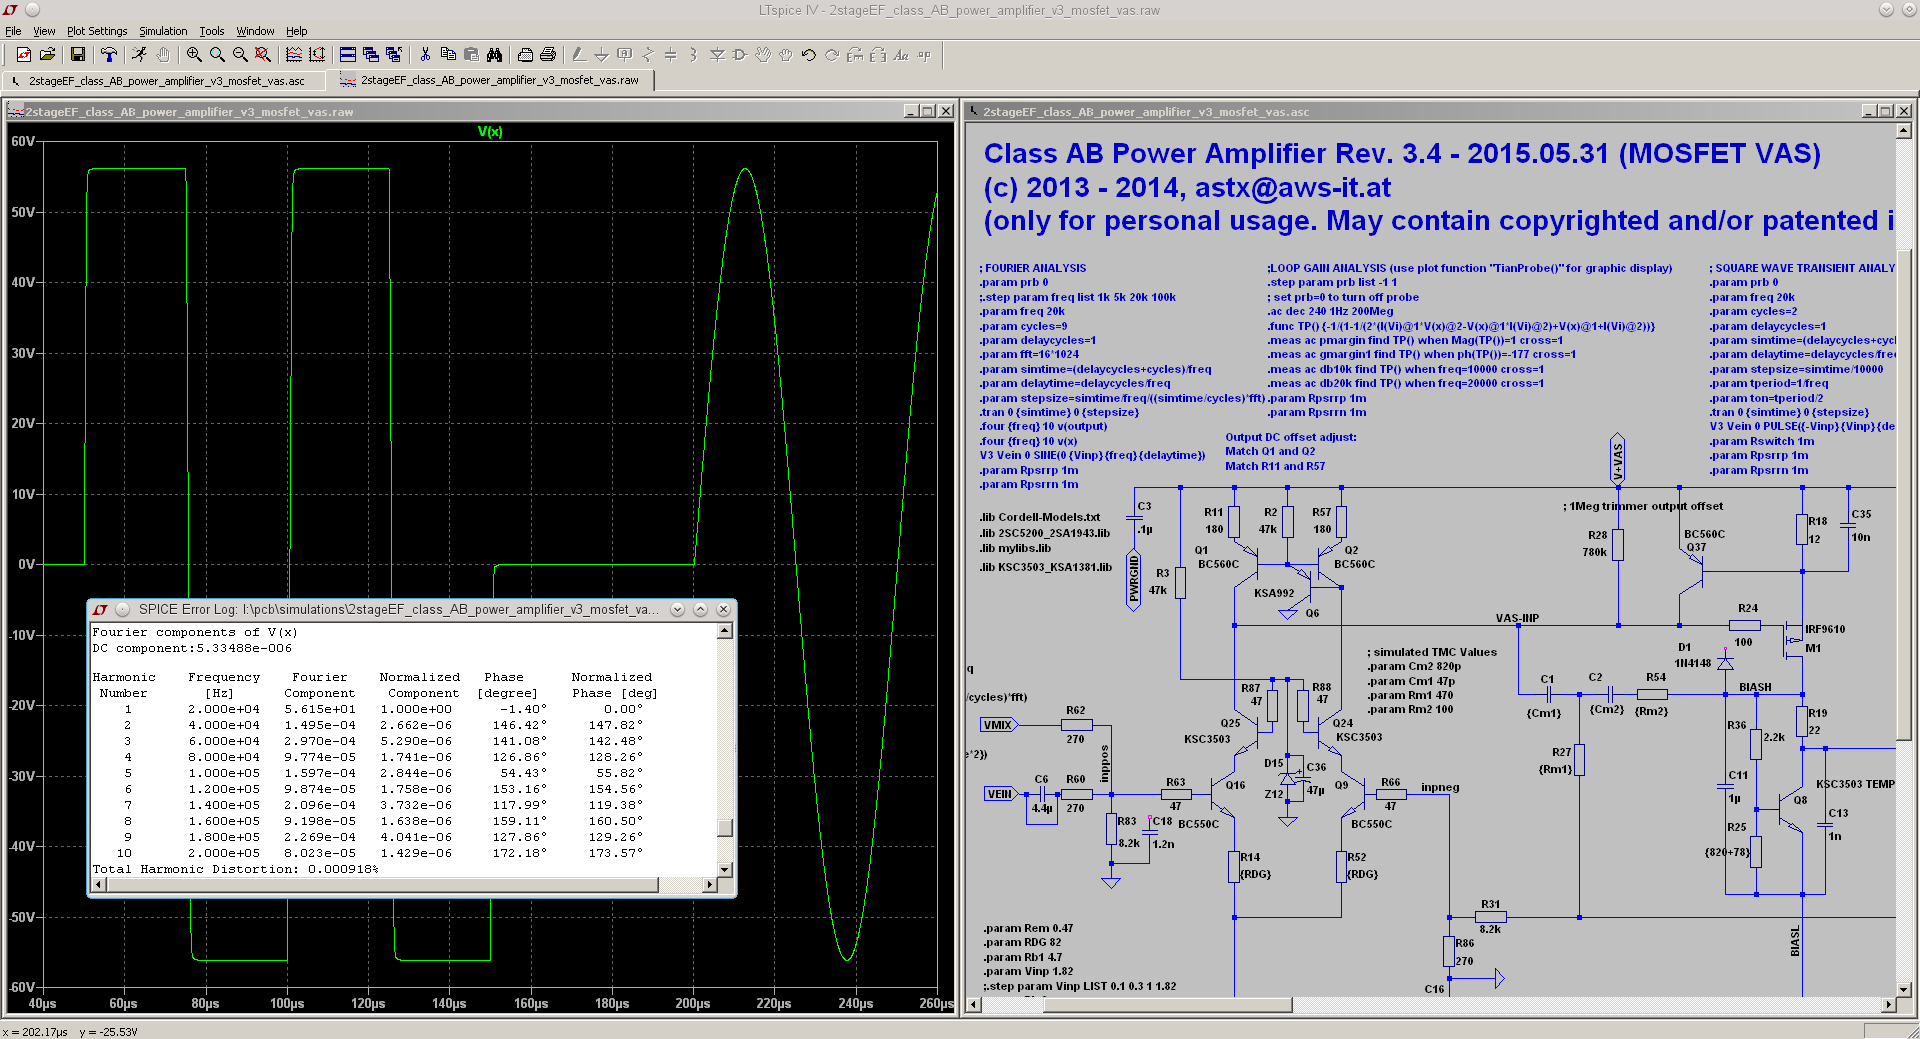Click the VMIX label in schematic

(998, 725)
